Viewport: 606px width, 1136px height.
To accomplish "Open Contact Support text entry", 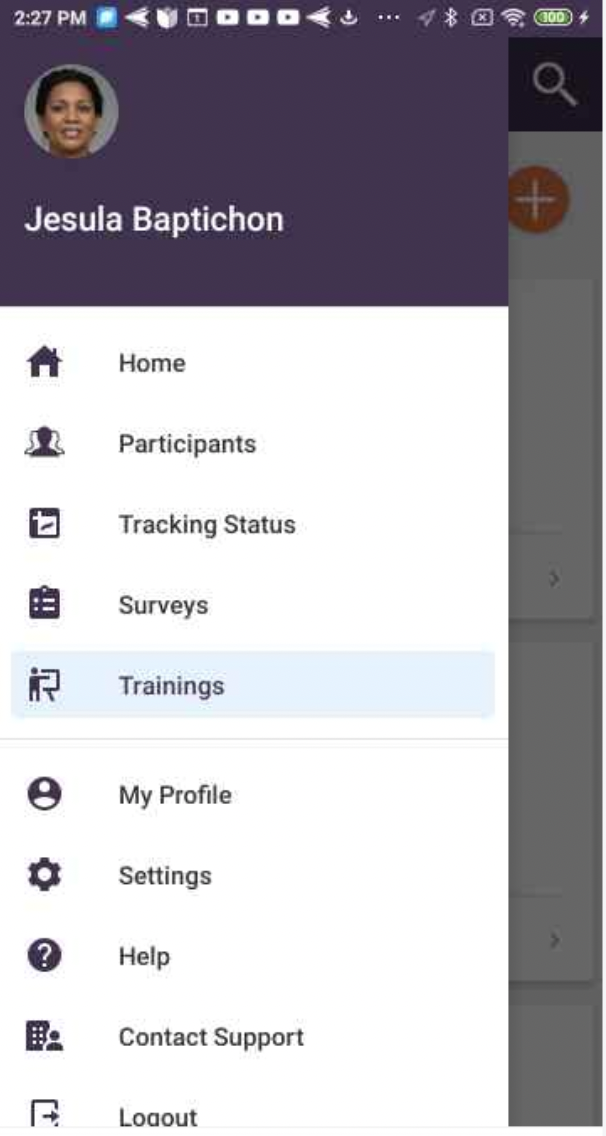I will pyautogui.click(x=211, y=1037).
